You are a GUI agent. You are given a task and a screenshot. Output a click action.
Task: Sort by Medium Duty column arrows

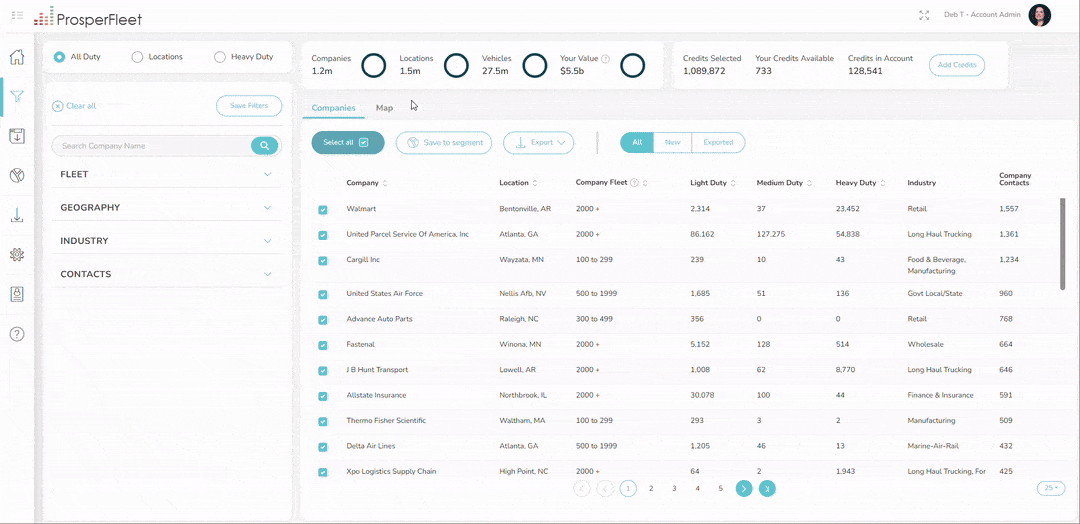pyautogui.click(x=809, y=183)
